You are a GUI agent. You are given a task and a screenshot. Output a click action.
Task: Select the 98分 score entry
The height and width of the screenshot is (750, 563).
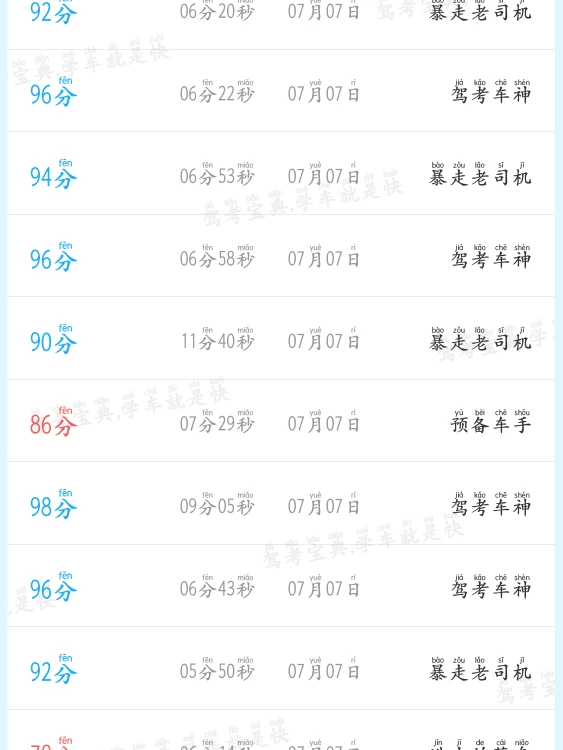pos(54,505)
